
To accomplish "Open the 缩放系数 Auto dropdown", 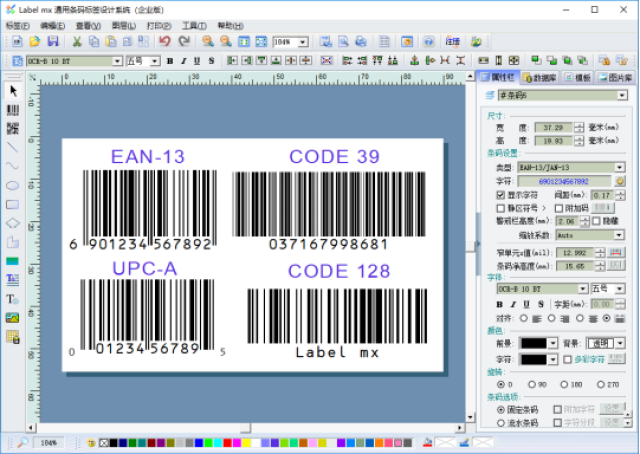I will (x=619, y=235).
